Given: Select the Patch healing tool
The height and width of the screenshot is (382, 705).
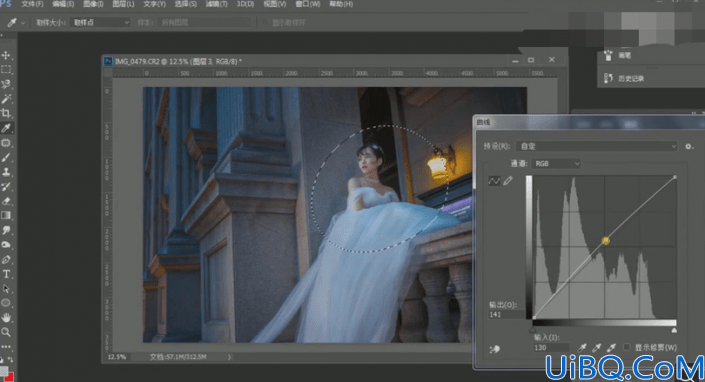Looking at the screenshot, I should pyautogui.click(x=6, y=143).
